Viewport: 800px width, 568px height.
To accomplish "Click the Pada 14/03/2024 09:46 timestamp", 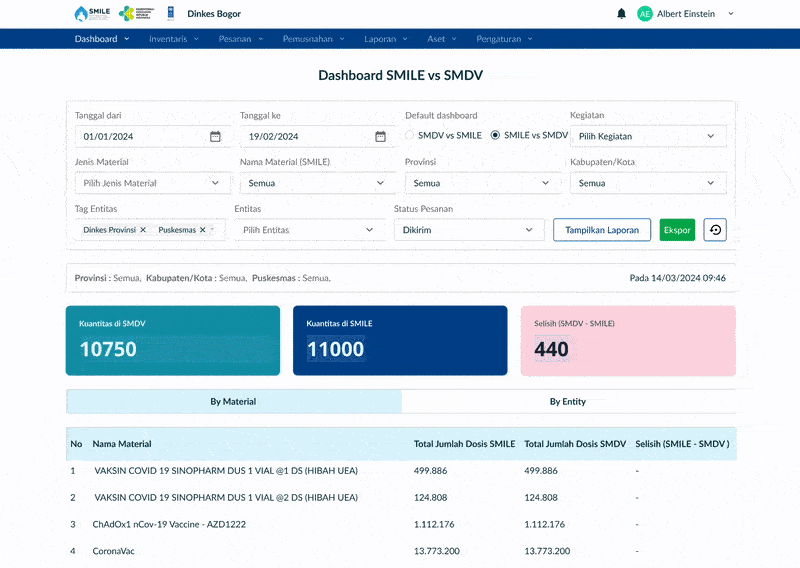I will click(x=677, y=278).
